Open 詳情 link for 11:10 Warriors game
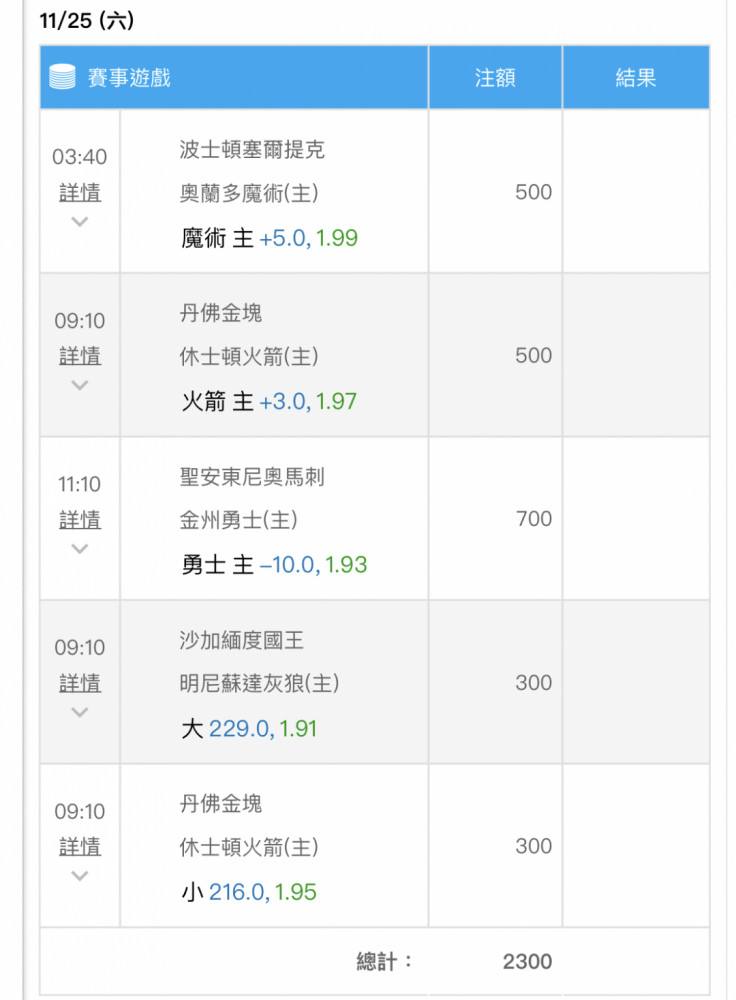Viewport: 736px width, 1000px height. pyautogui.click(x=80, y=519)
